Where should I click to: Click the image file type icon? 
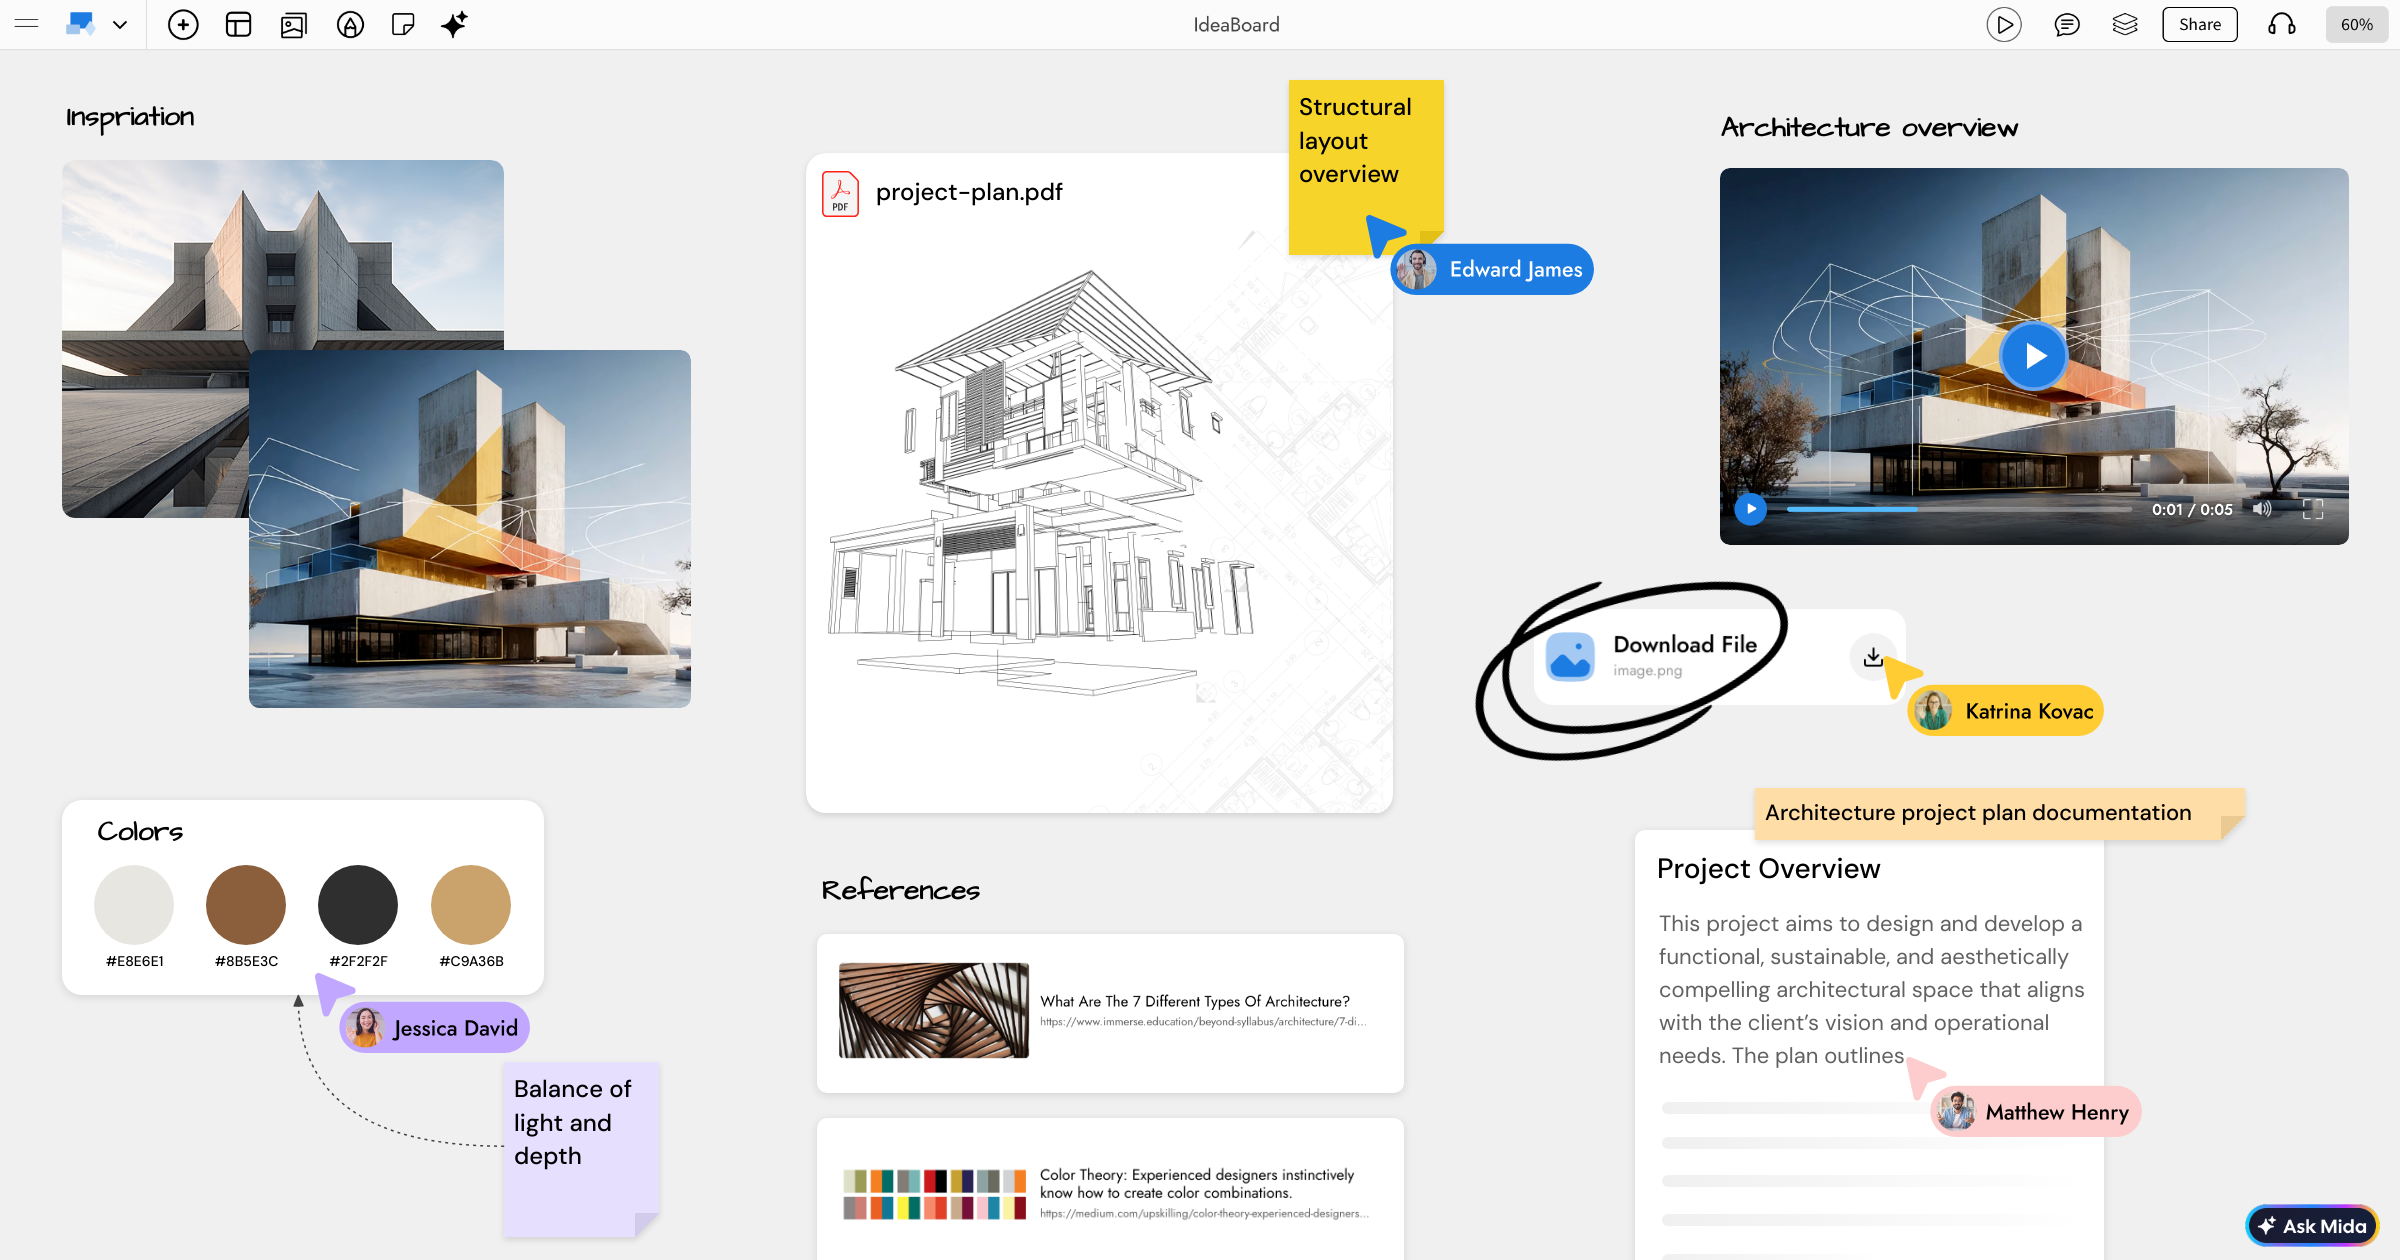[x=1570, y=656]
